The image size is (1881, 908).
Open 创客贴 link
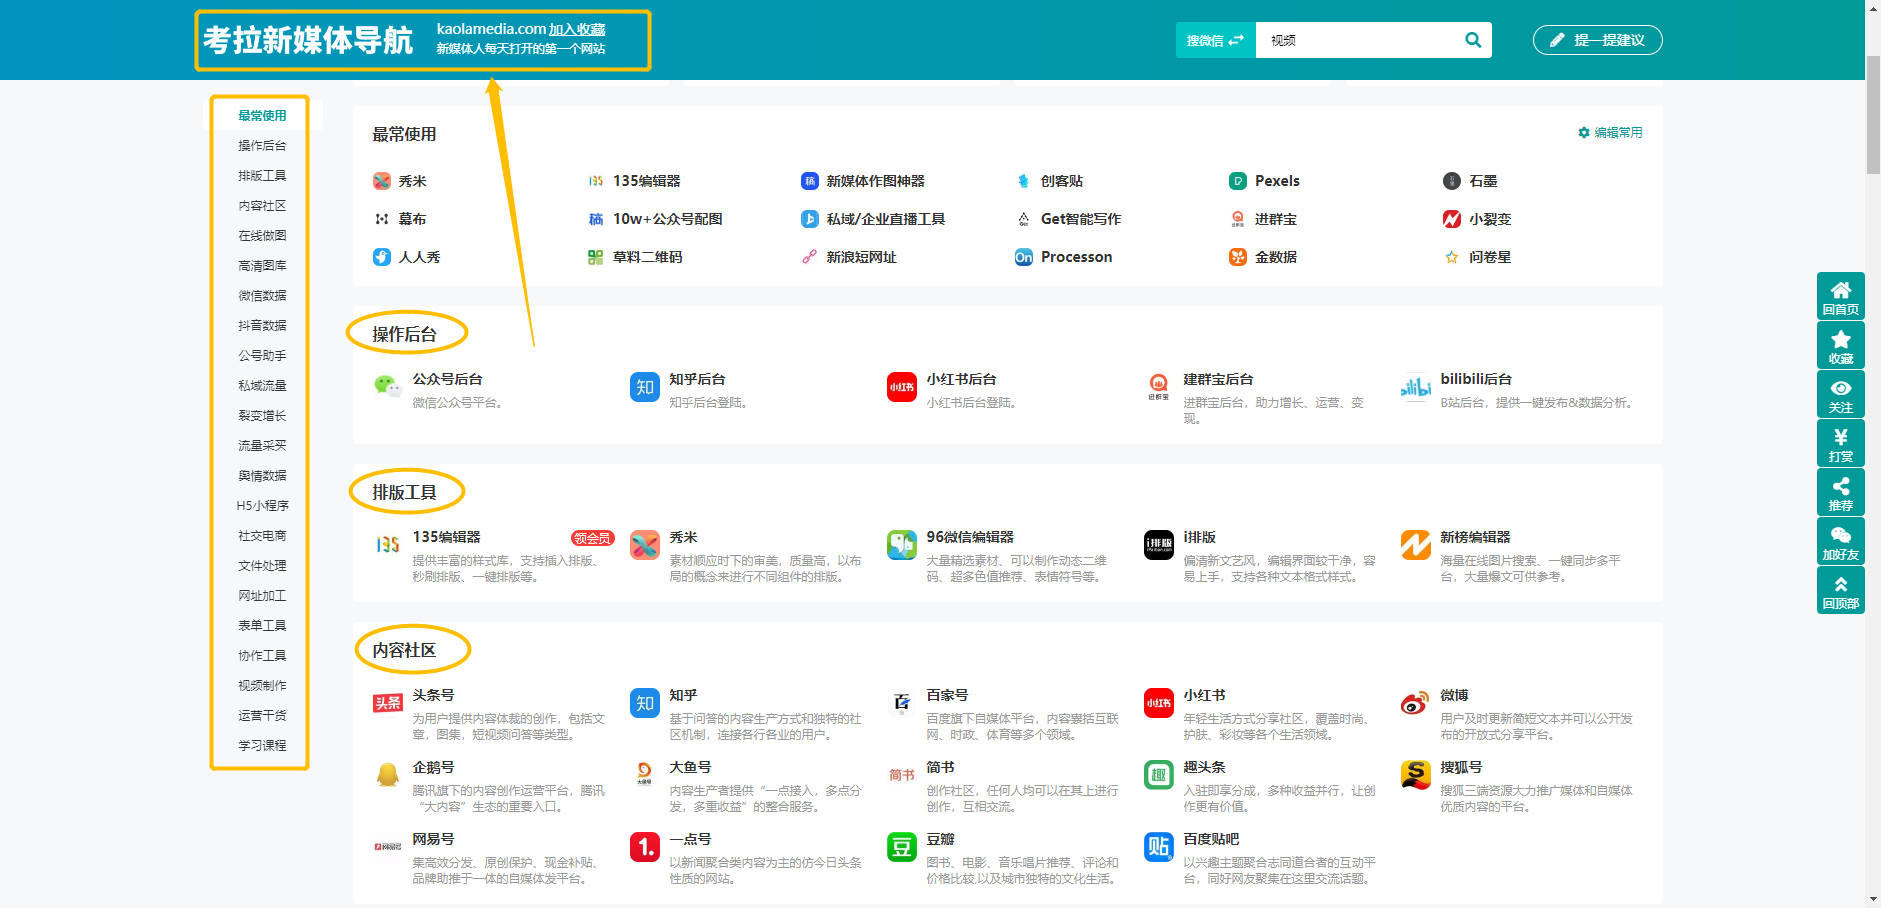pyautogui.click(x=1049, y=181)
